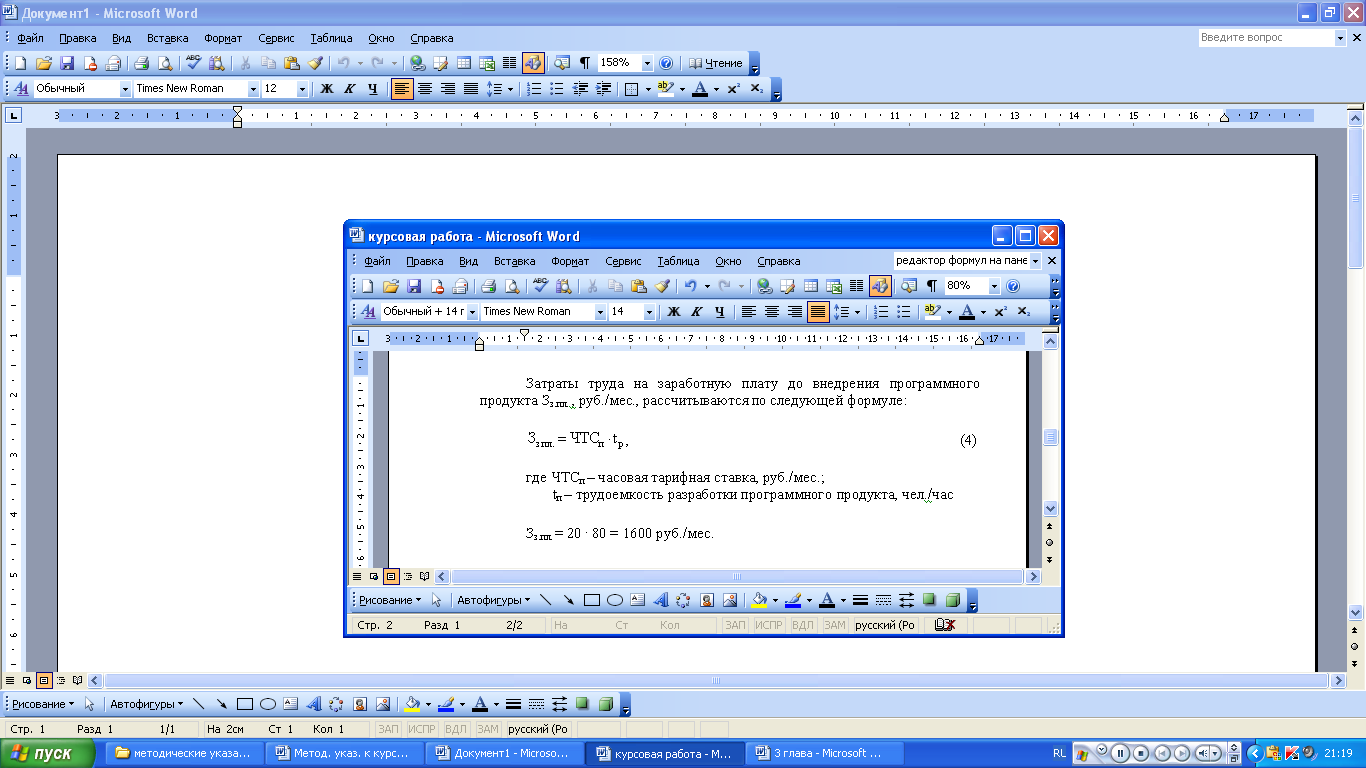Screen dimensions: 1366x768
Task: Click Increase Indent in Документ1 formatting bar
Action: 603,89
